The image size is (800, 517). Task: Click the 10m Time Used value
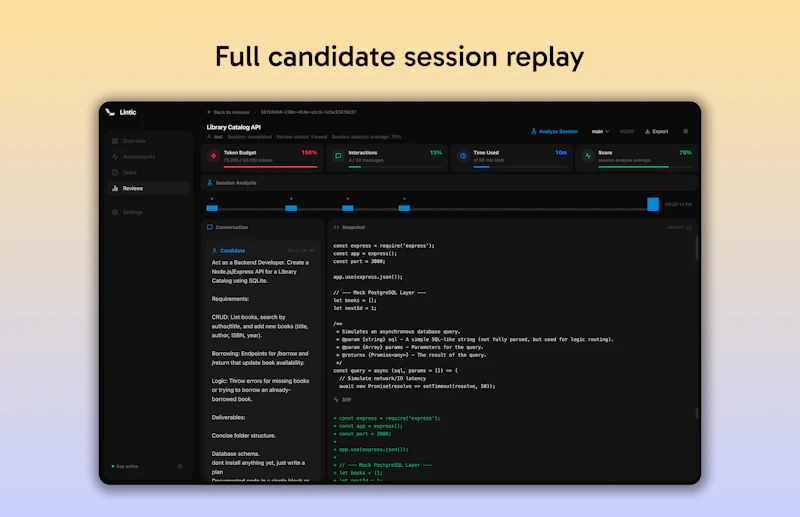(x=561, y=153)
